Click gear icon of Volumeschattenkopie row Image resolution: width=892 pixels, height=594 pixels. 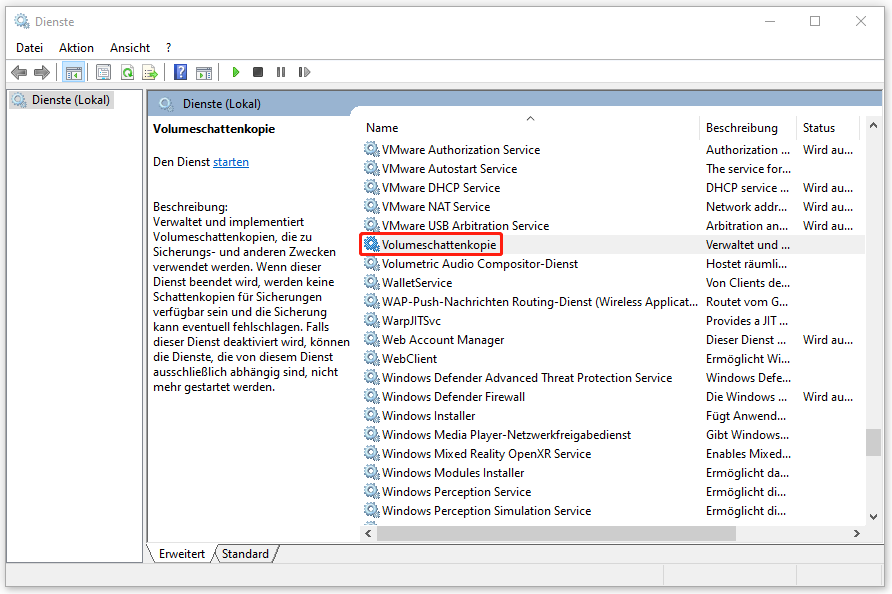371,244
